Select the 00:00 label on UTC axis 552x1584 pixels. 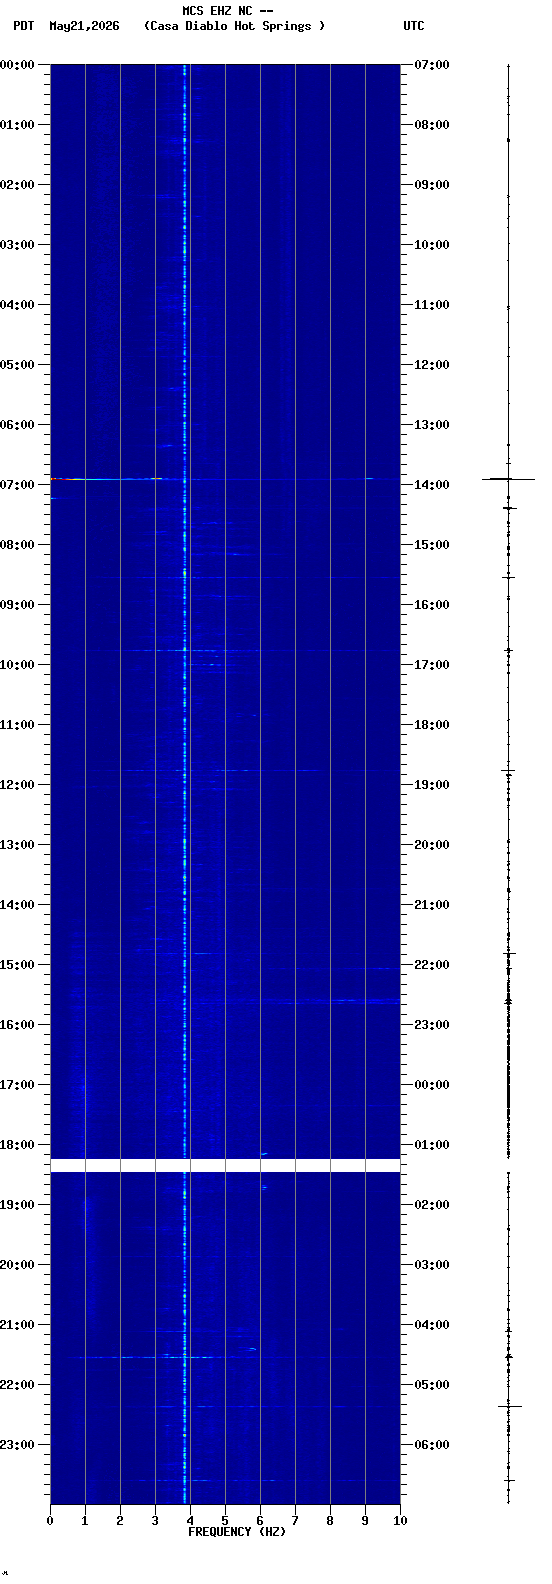click(x=432, y=1085)
